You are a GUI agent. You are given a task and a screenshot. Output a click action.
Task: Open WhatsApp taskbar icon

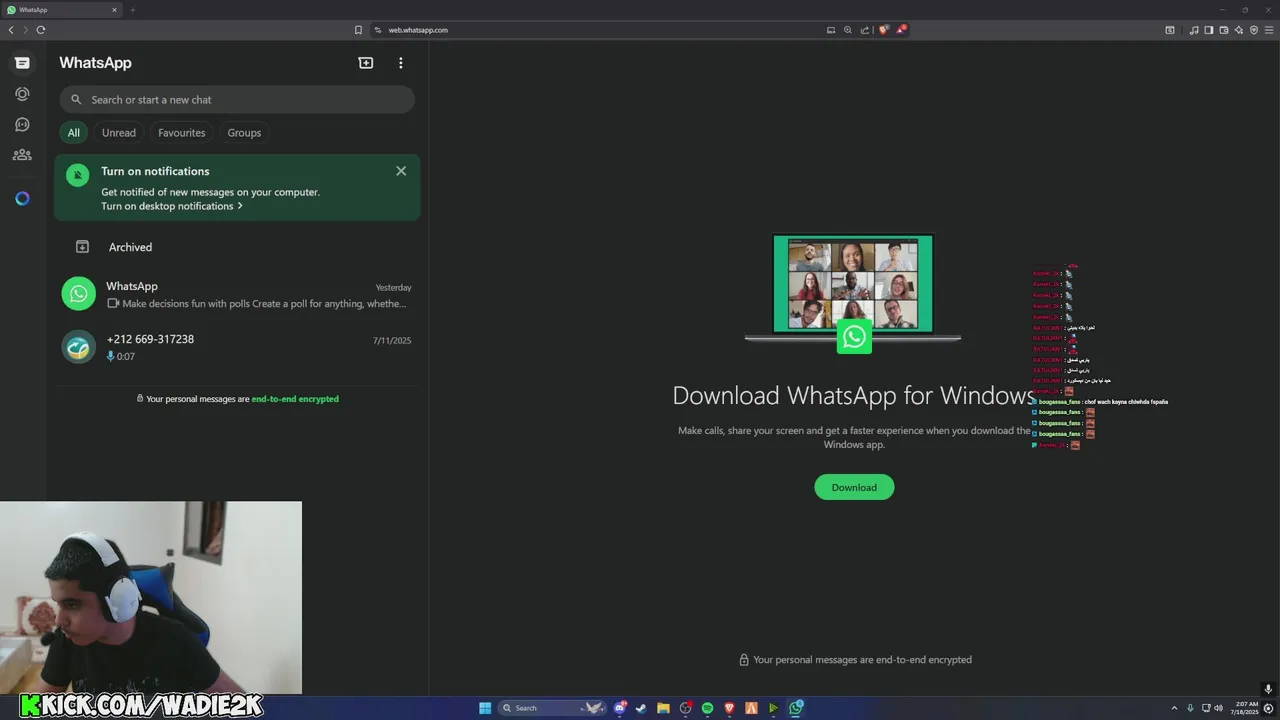click(796, 708)
